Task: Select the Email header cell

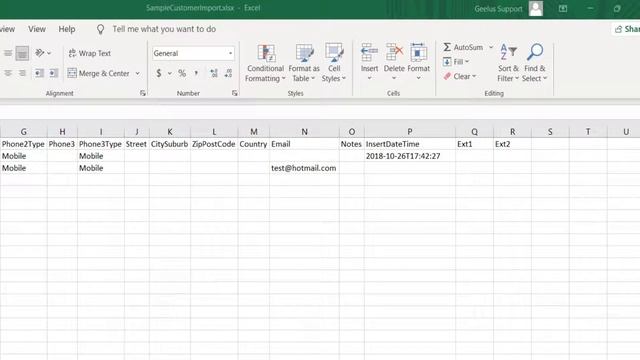Action: coord(304,144)
